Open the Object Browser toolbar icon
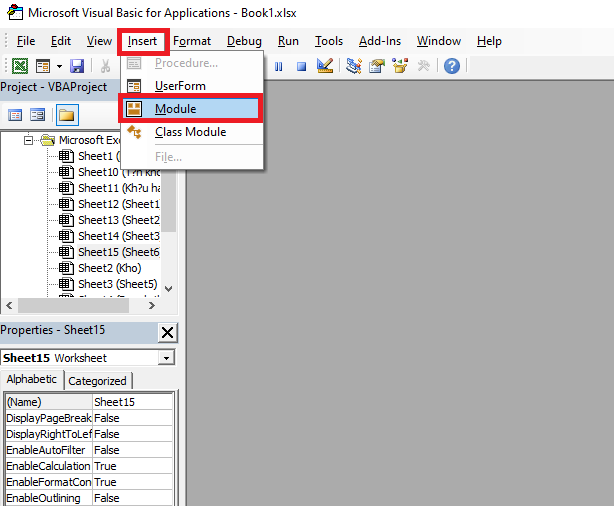Viewport: 614px width, 506px height. 400,66
